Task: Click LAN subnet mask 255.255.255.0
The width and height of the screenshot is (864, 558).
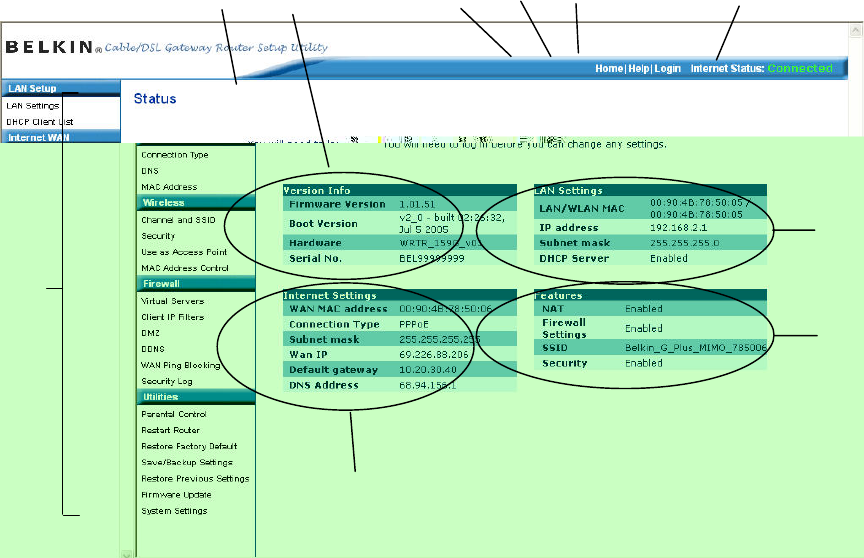Action: (x=684, y=242)
